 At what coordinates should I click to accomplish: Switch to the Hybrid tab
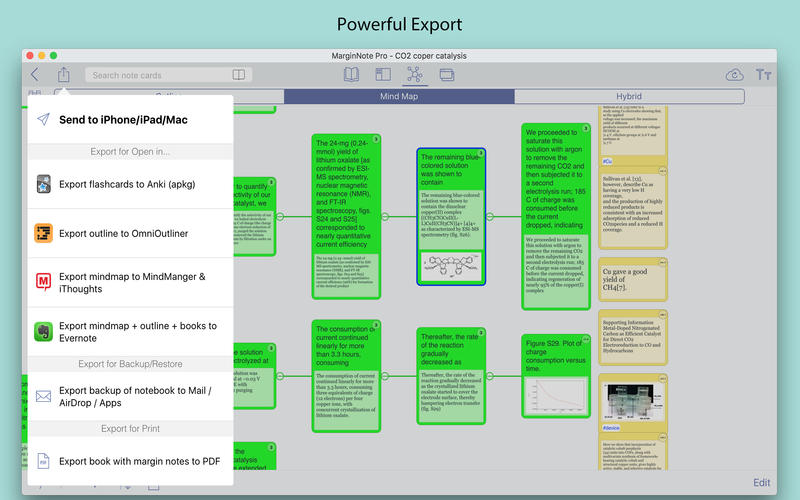click(629, 96)
